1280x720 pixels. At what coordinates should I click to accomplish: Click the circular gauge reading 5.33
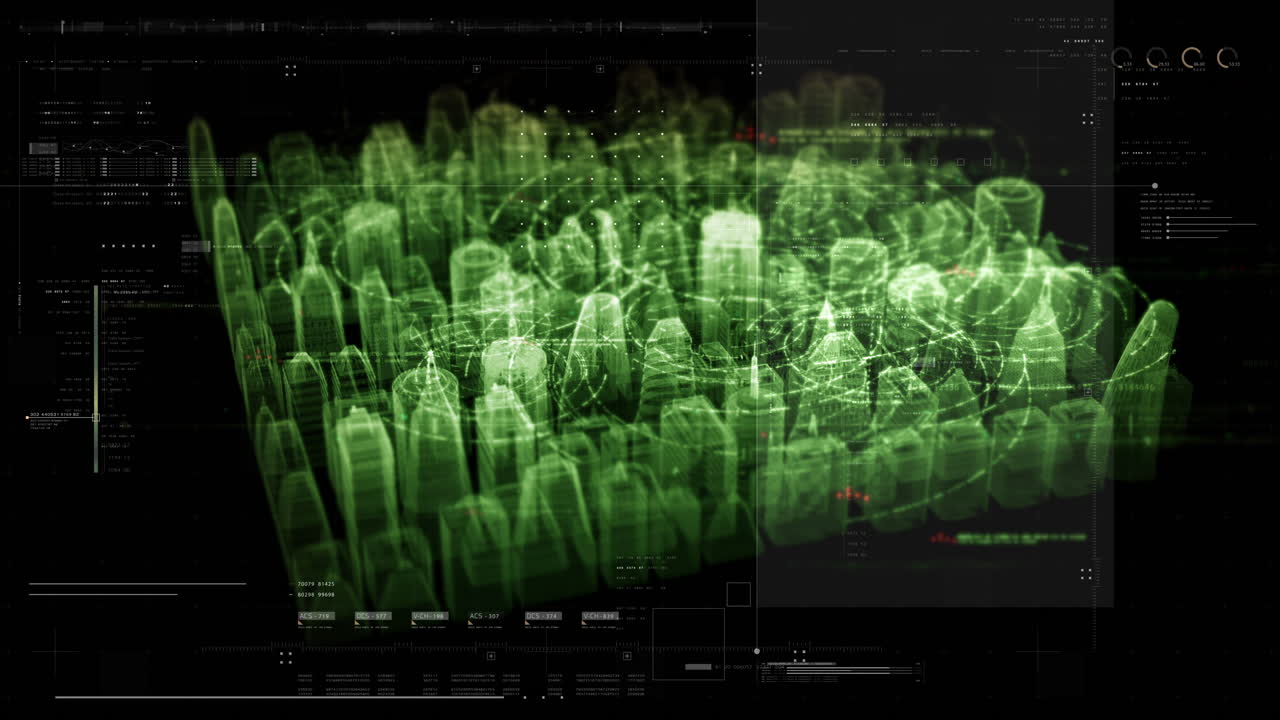[1122, 58]
